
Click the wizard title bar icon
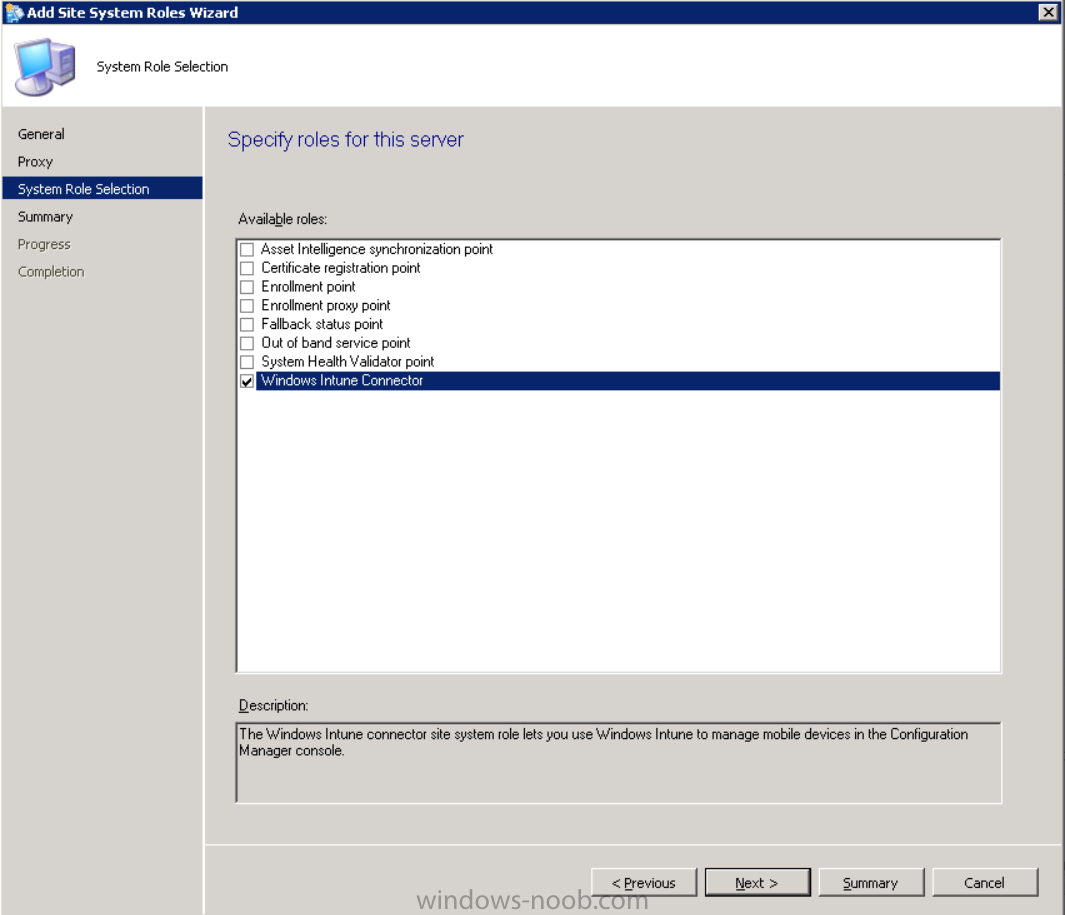[14, 12]
